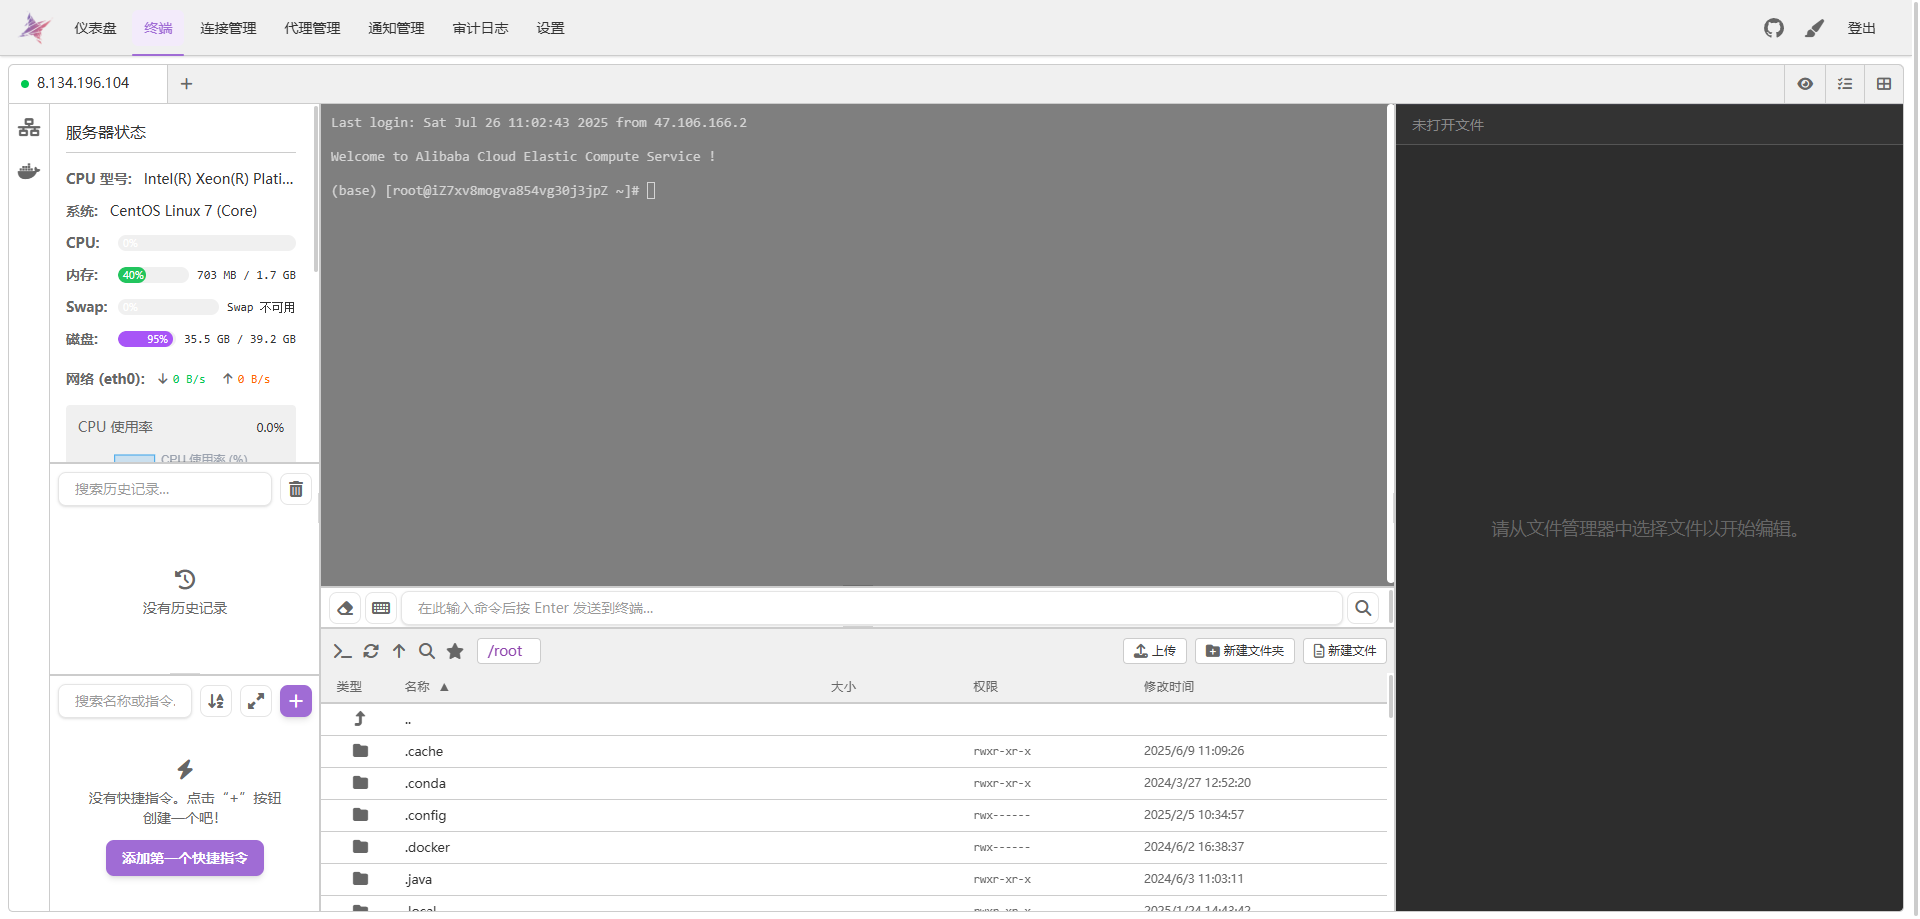
Task: Toggle the virtual keyboard button
Action: (381, 608)
